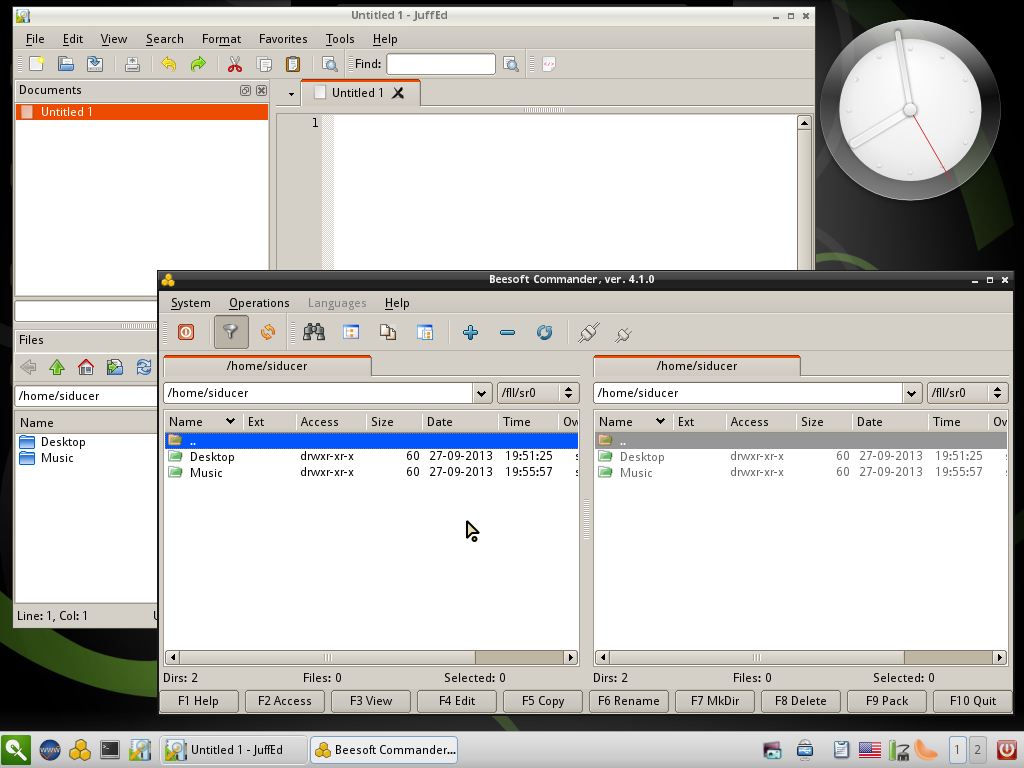
Task: Open the Help menu in Beesoft Commander
Action: coord(397,303)
